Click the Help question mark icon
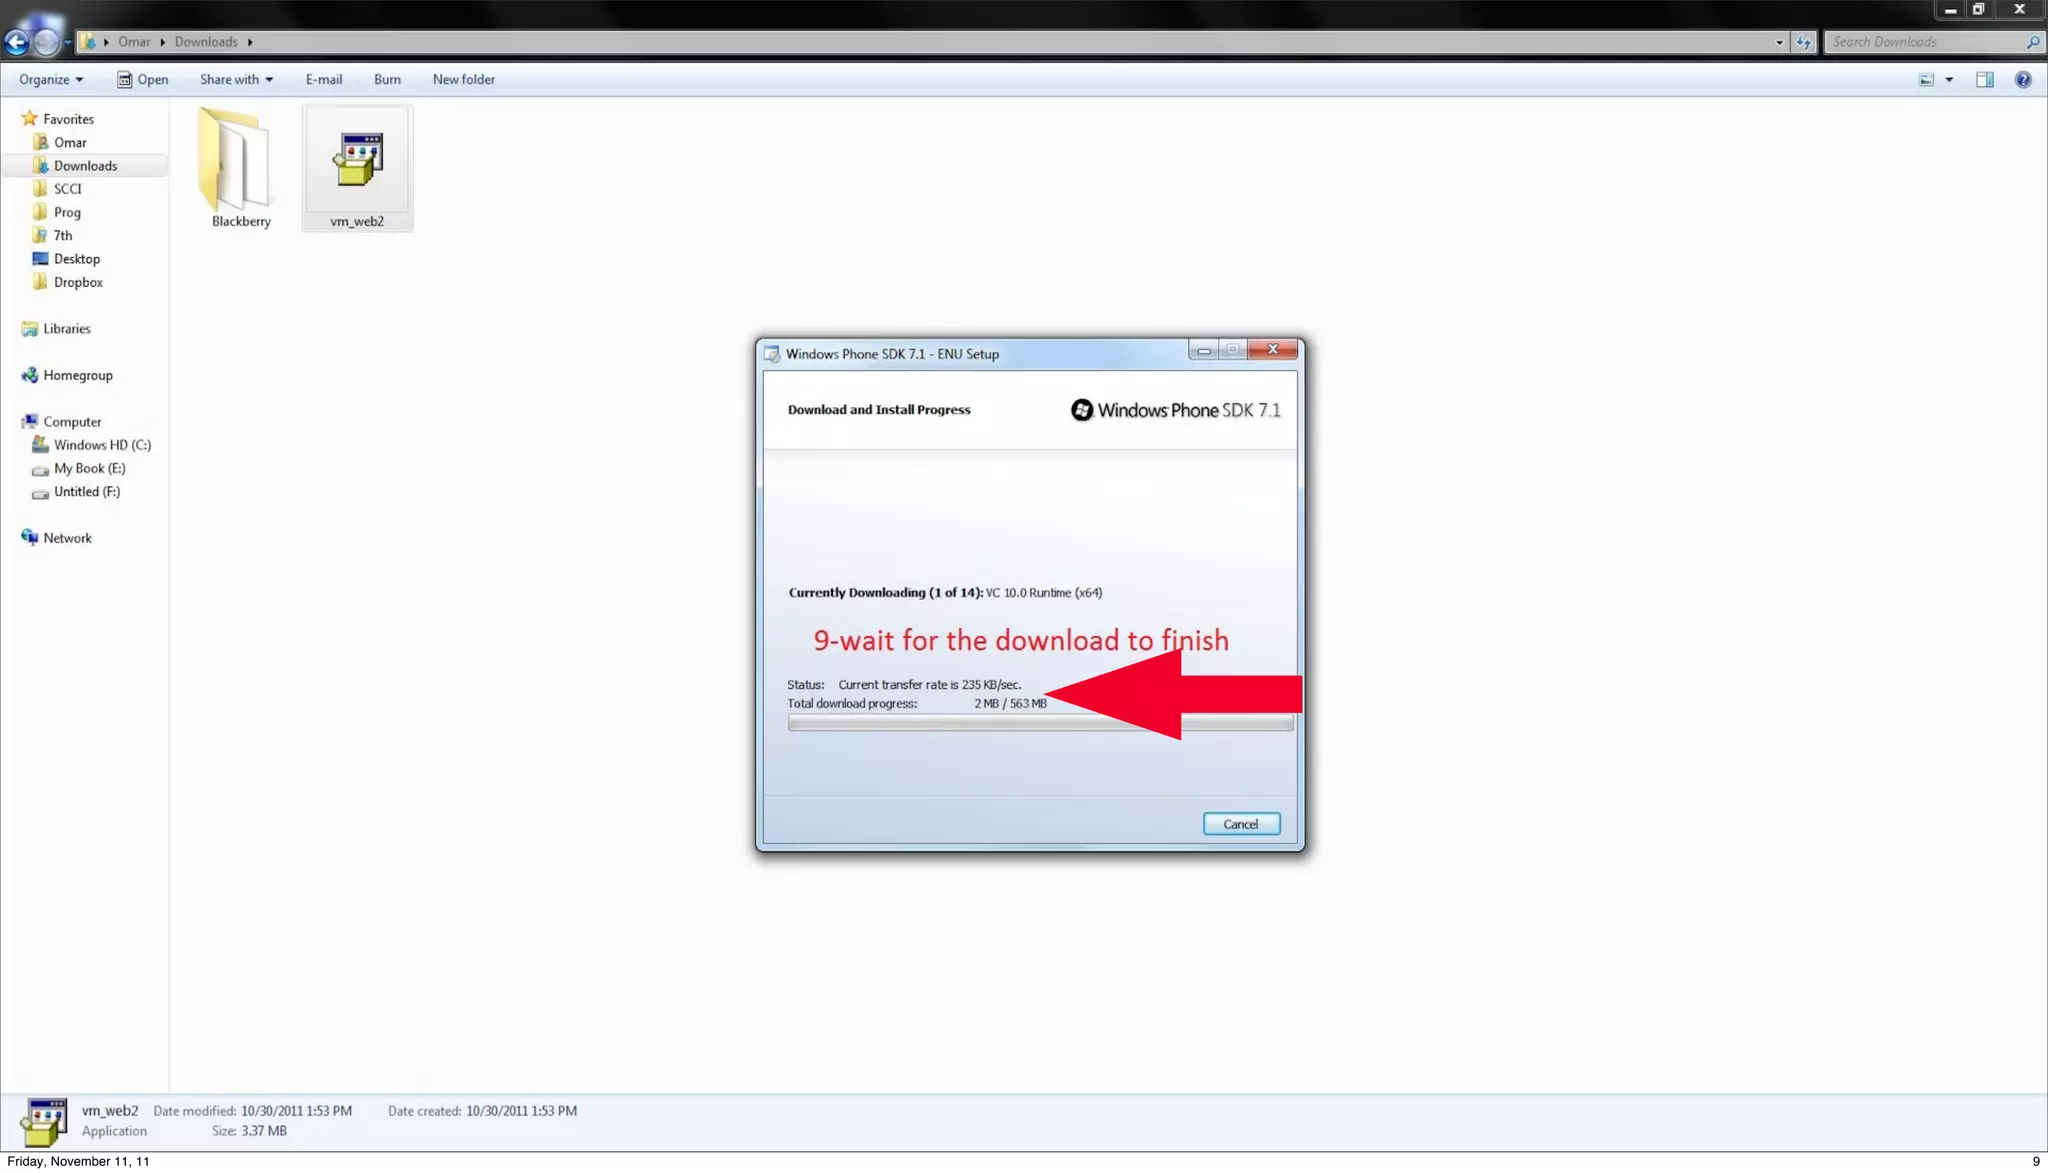 click(x=2022, y=80)
